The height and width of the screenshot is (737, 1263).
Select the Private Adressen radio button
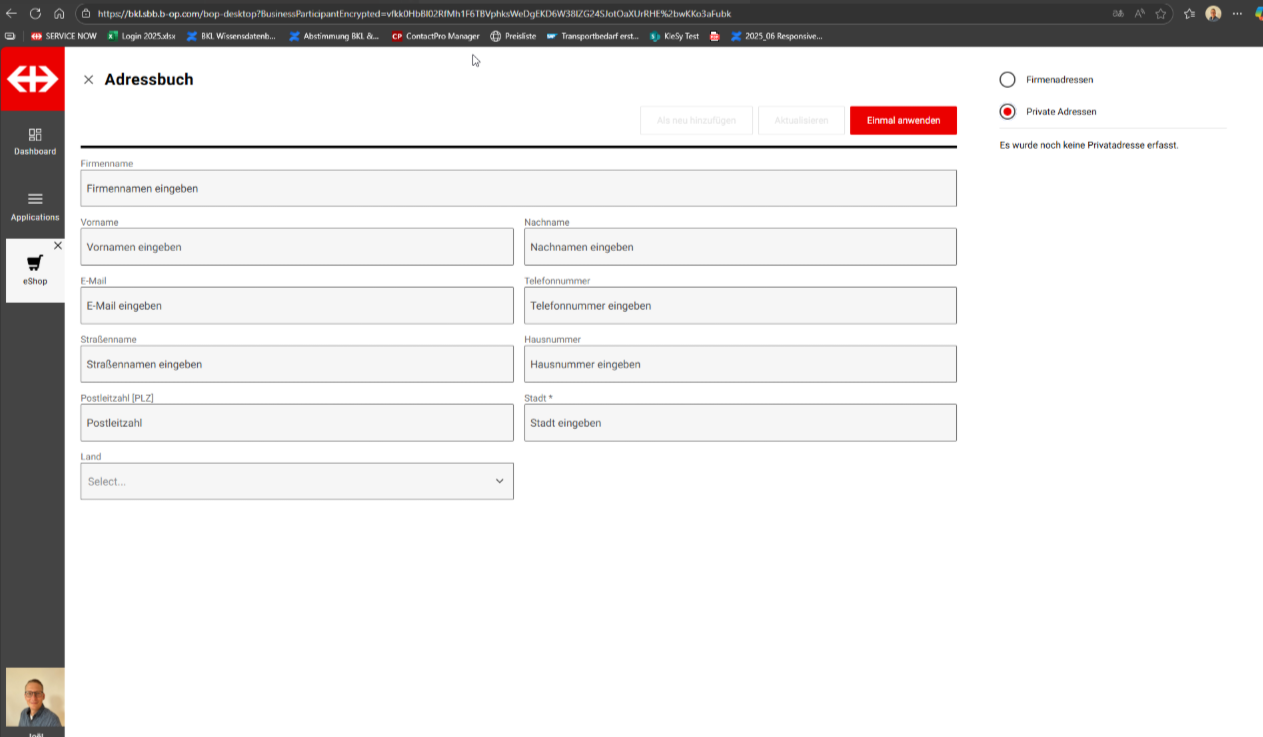click(1007, 111)
